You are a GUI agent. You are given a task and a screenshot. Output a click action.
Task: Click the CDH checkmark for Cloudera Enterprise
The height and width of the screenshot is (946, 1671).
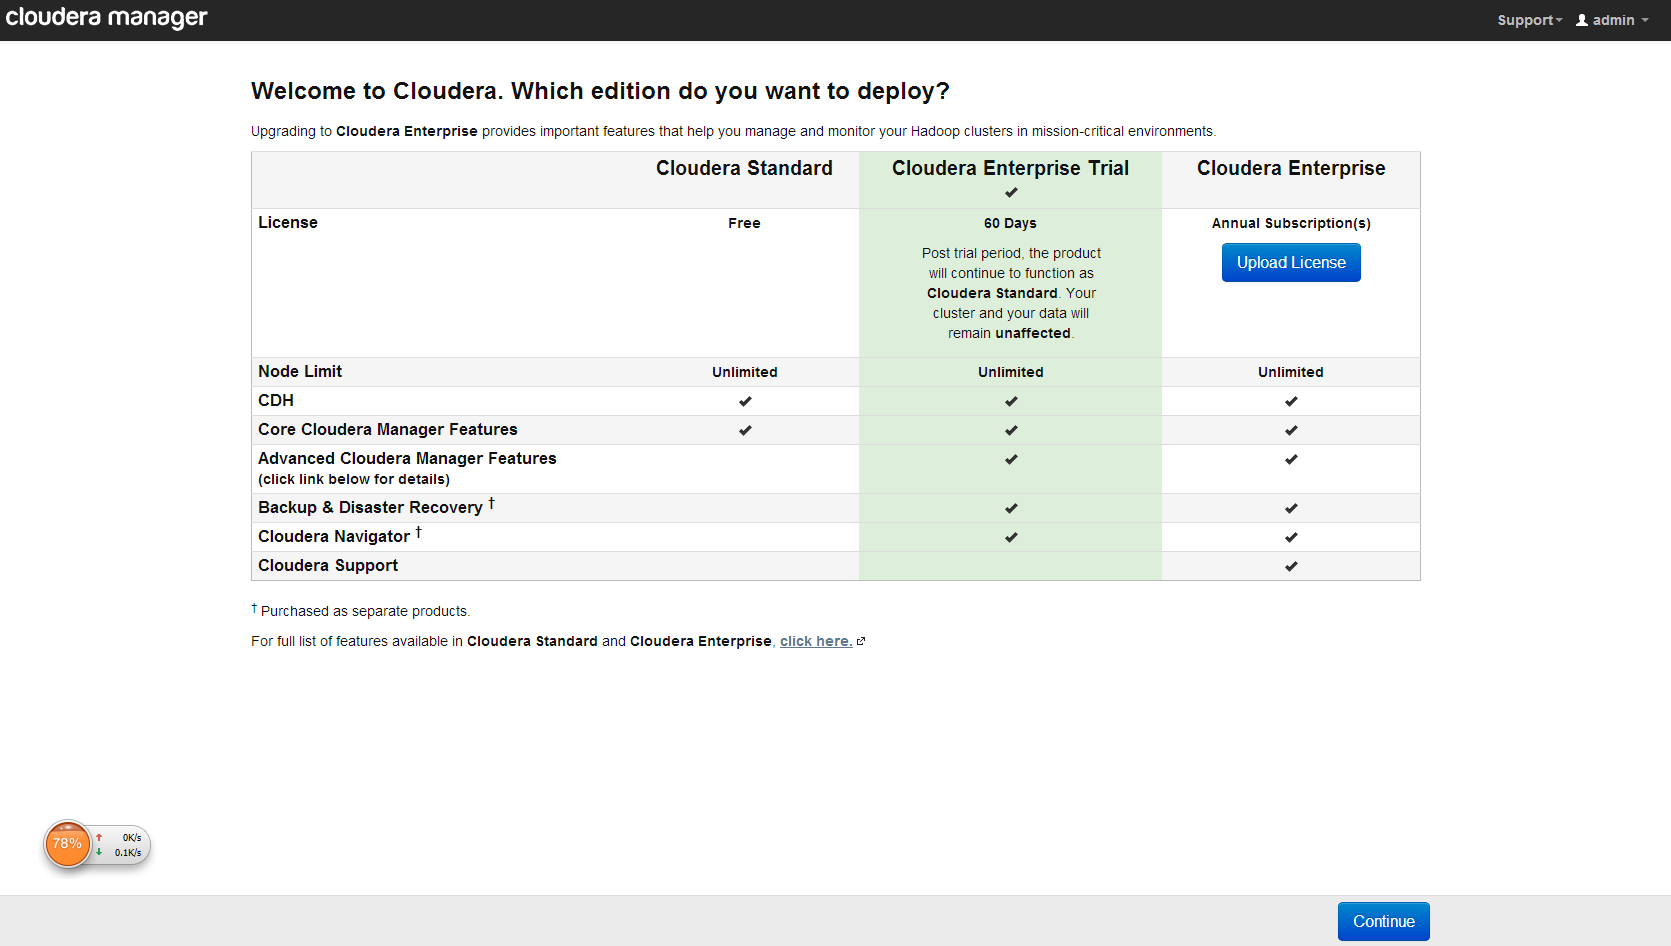click(1291, 401)
